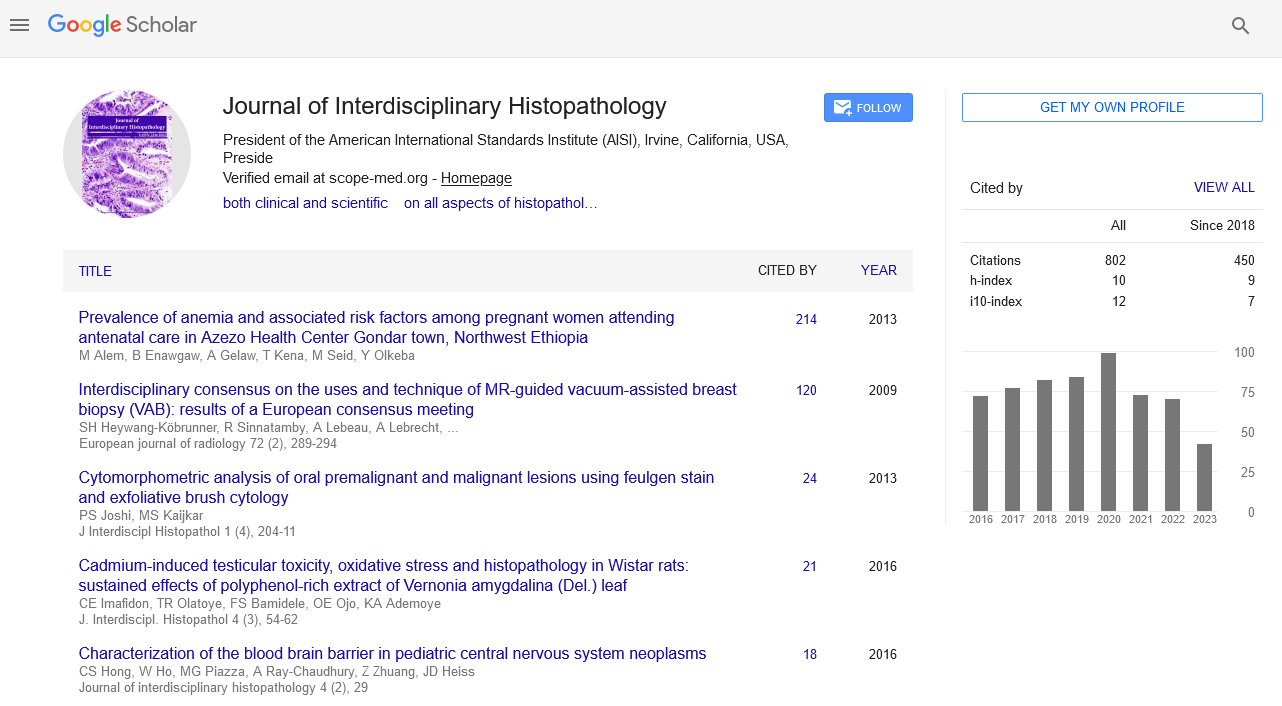Click the 'both clinical and scientific' tag
Screen dimensions: 1282x706
305,203
